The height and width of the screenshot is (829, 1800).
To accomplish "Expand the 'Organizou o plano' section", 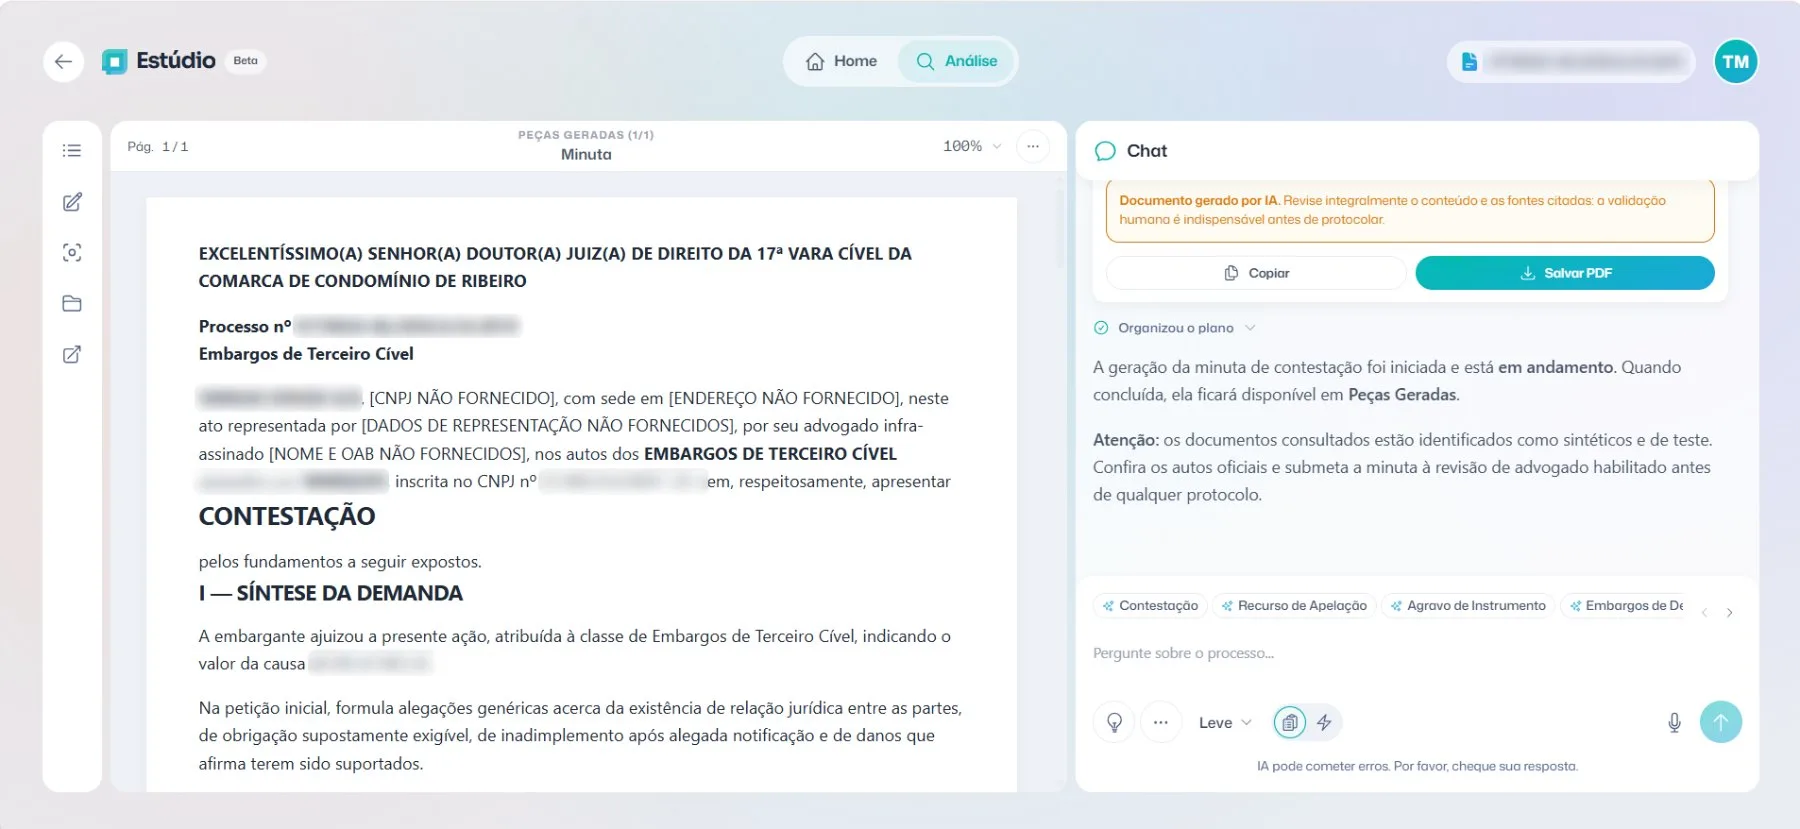I will [x=1175, y=328].
